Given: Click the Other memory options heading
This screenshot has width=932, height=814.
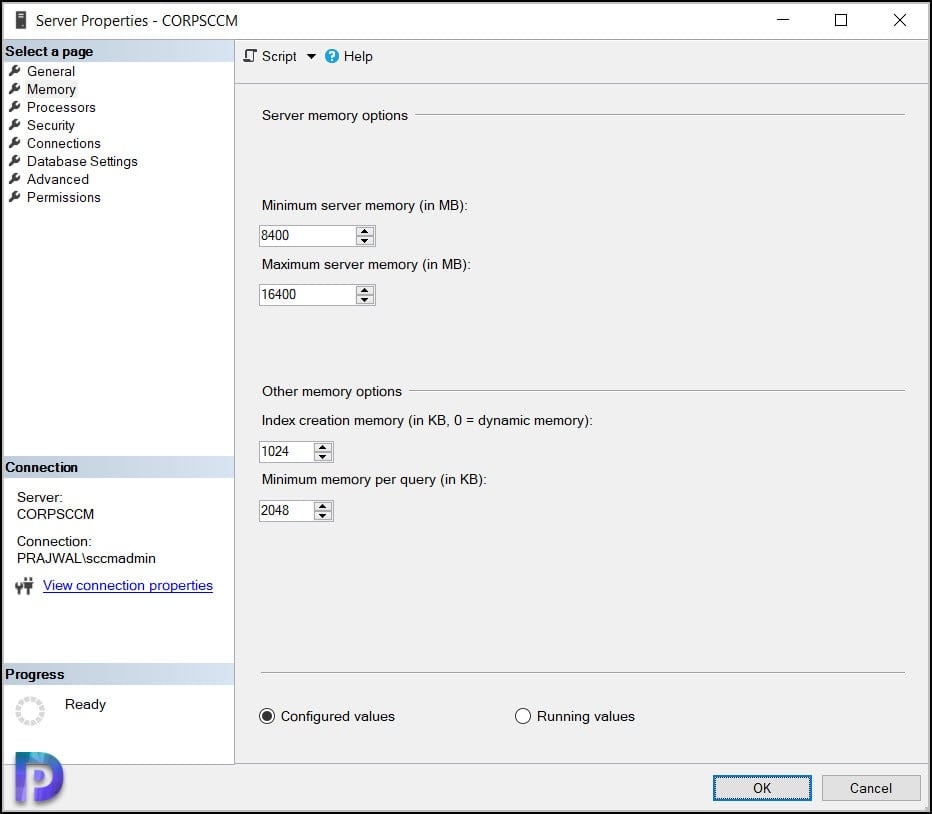Looking at the screenshot, I should point(332,391).
